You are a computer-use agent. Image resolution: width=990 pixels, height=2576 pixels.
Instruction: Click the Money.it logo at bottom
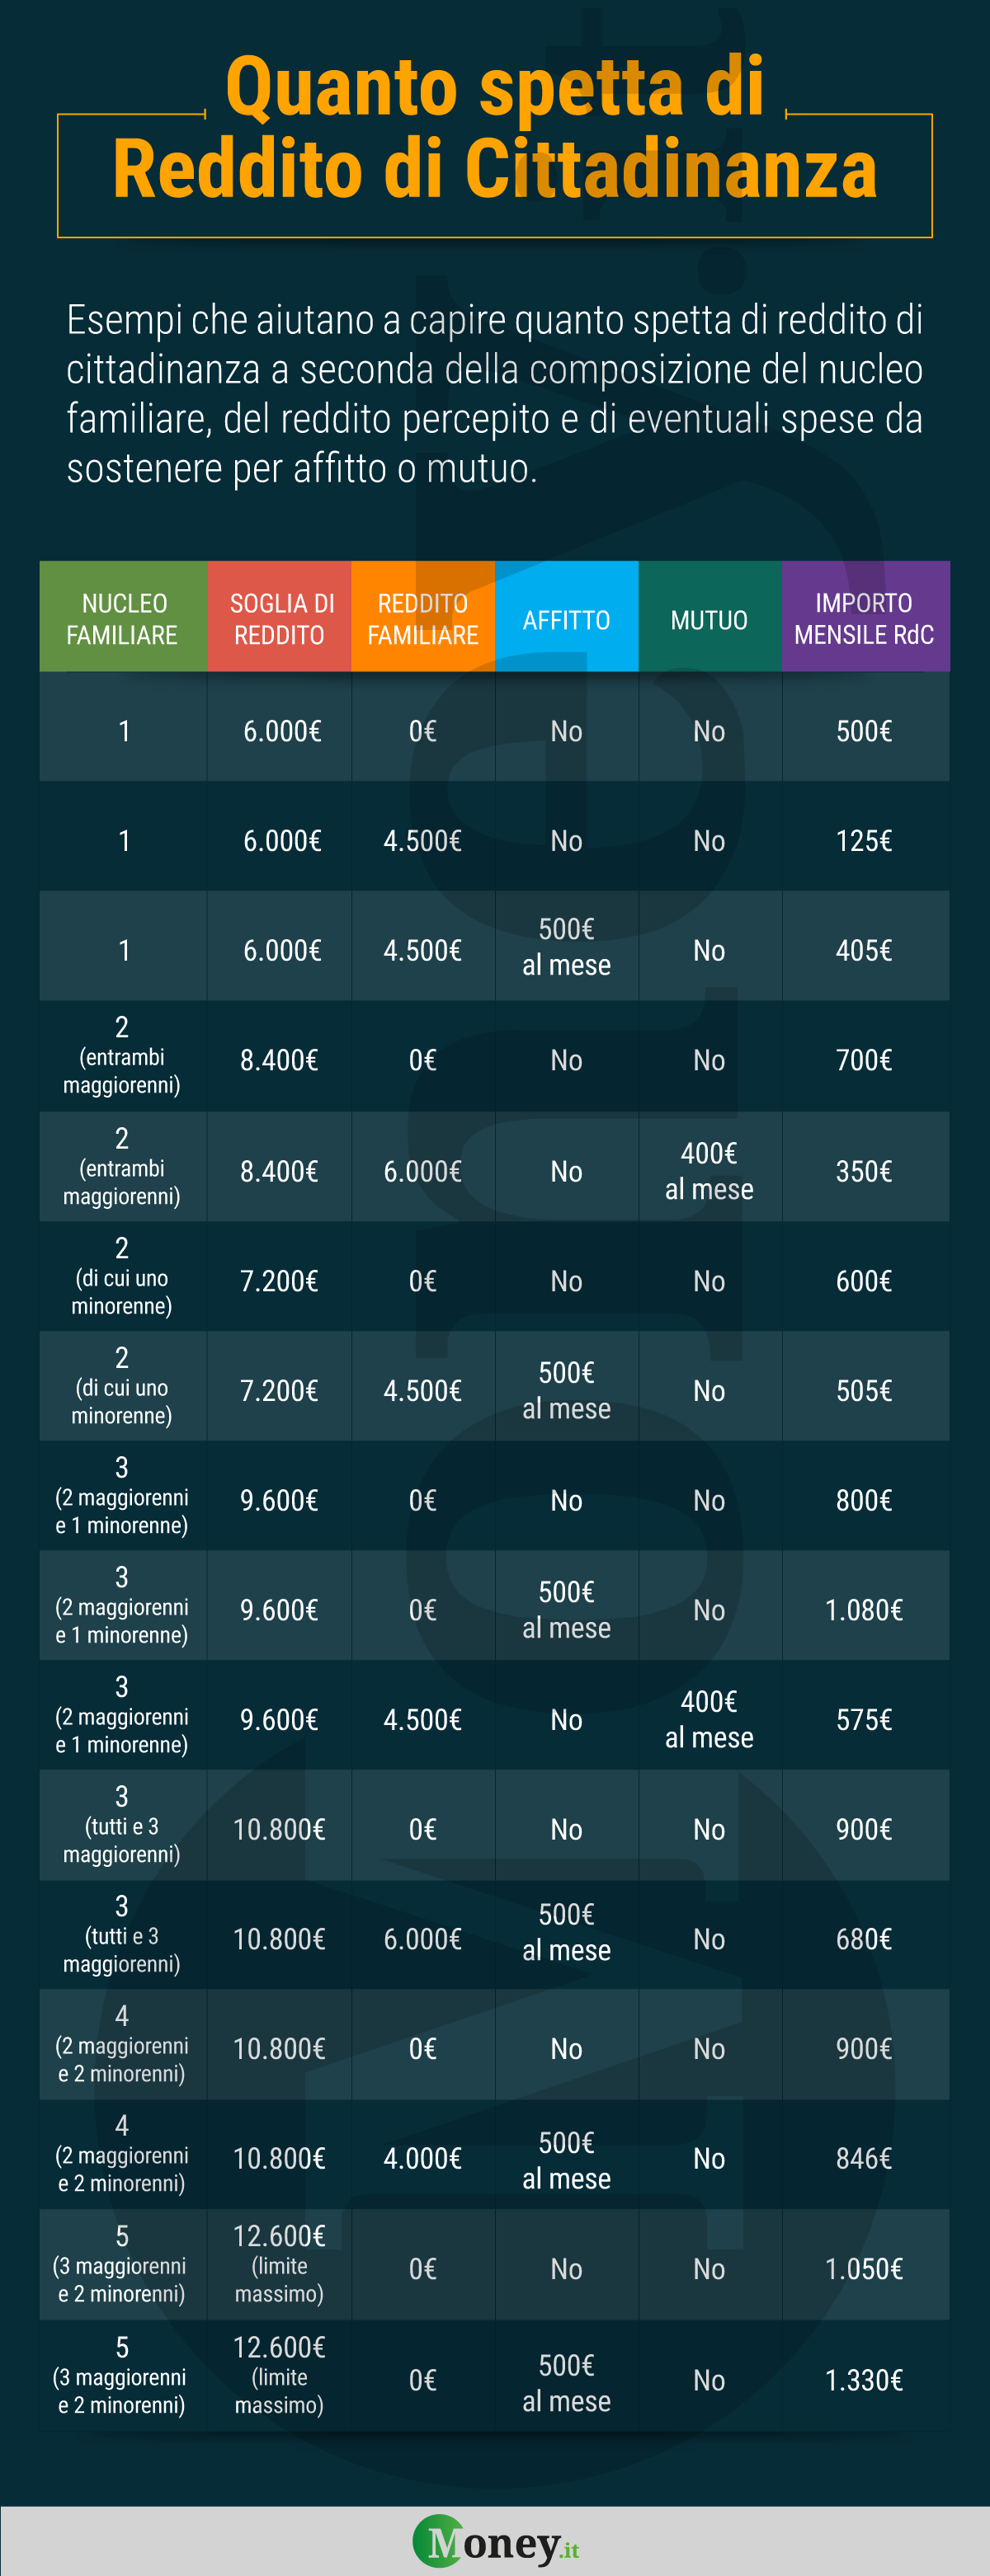pyautogui.click(x=496, y=2543)
